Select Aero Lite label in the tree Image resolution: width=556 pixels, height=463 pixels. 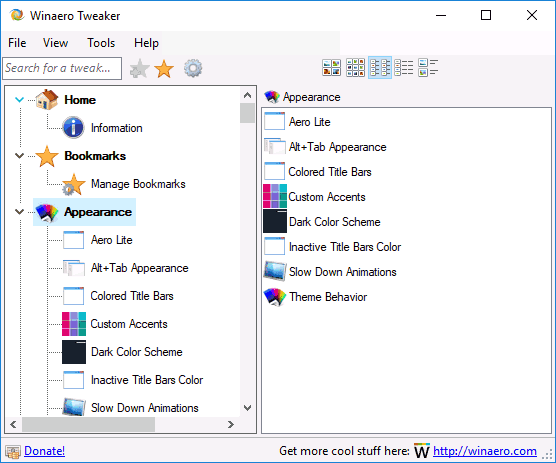[x=112, y=240]
